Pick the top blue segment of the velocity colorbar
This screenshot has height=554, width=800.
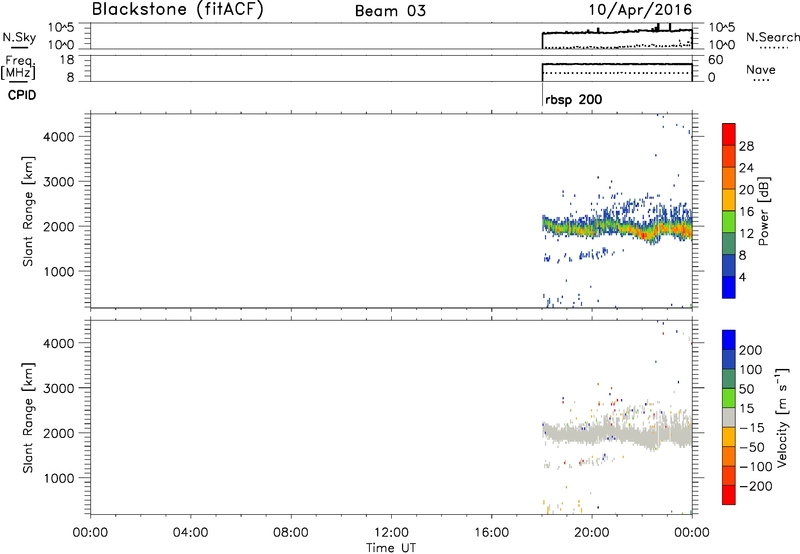tap(729, 340)
